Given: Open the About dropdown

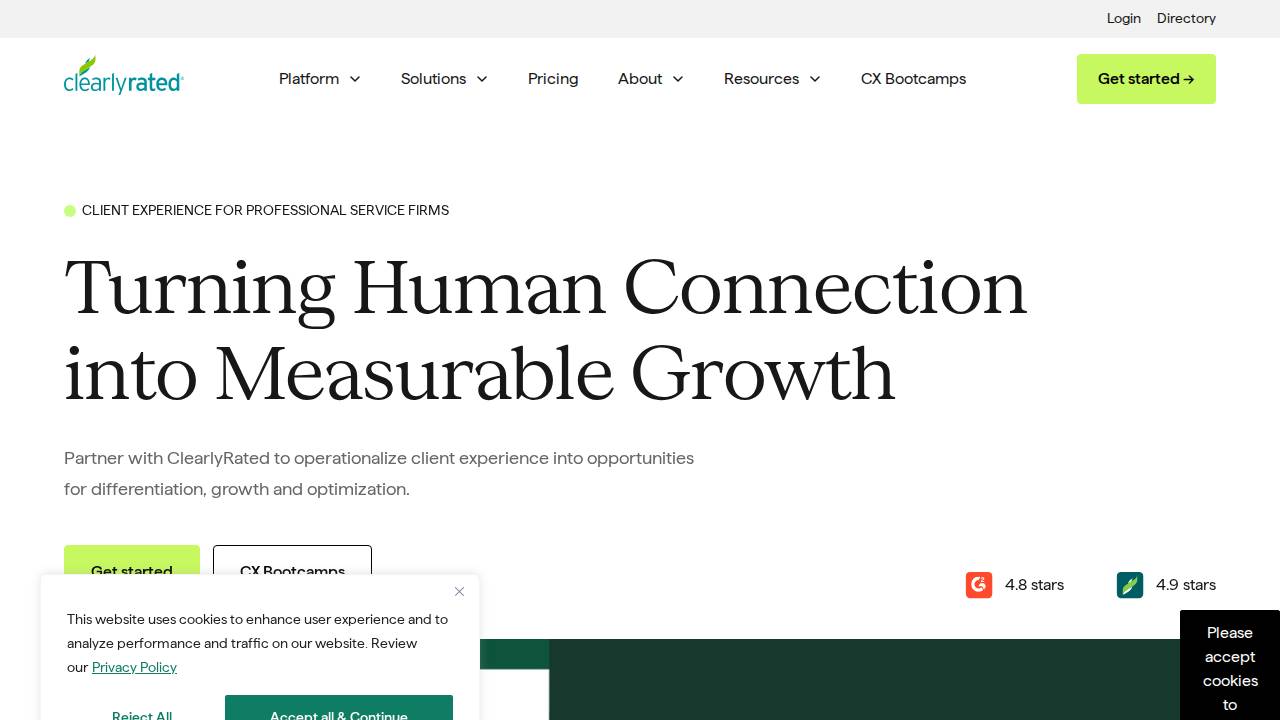Looking at the screenshot, I should tap(650, 79).
